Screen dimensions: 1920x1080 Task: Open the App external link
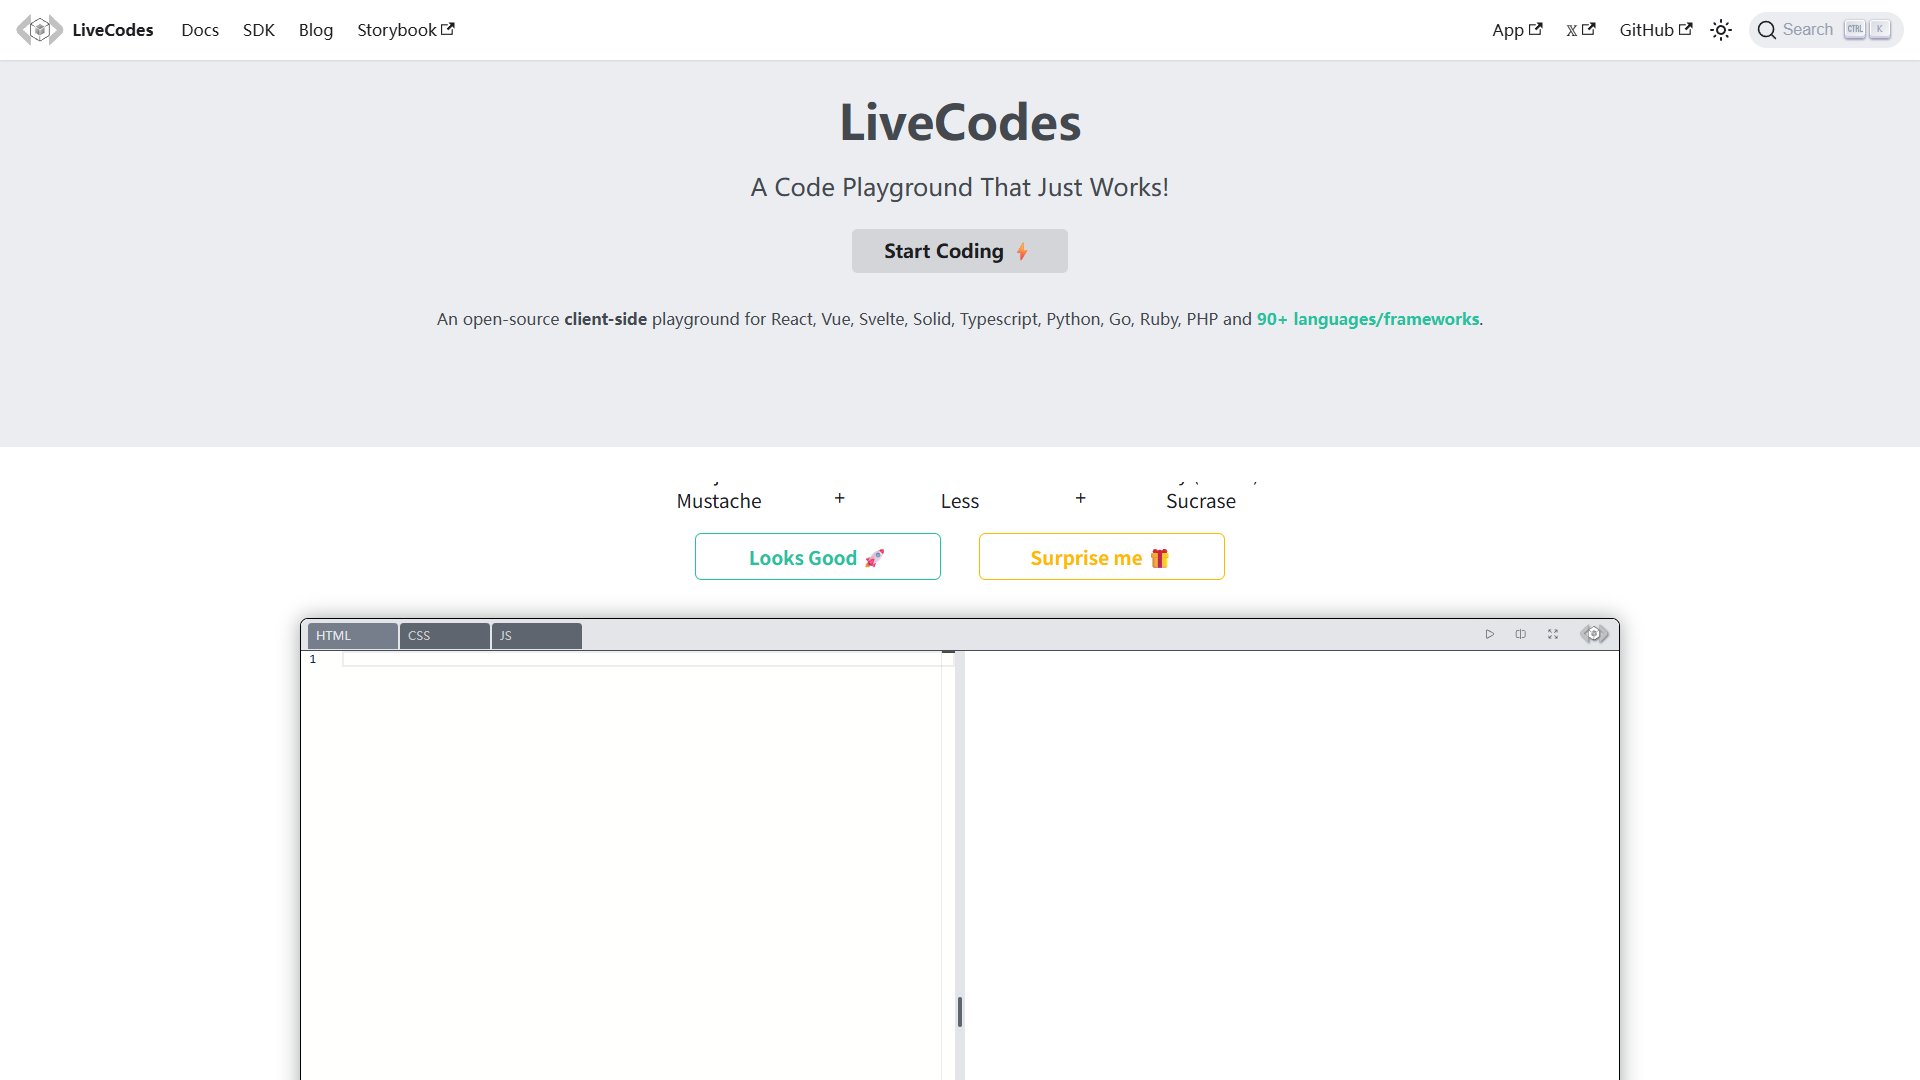[x=1517, y=30]
